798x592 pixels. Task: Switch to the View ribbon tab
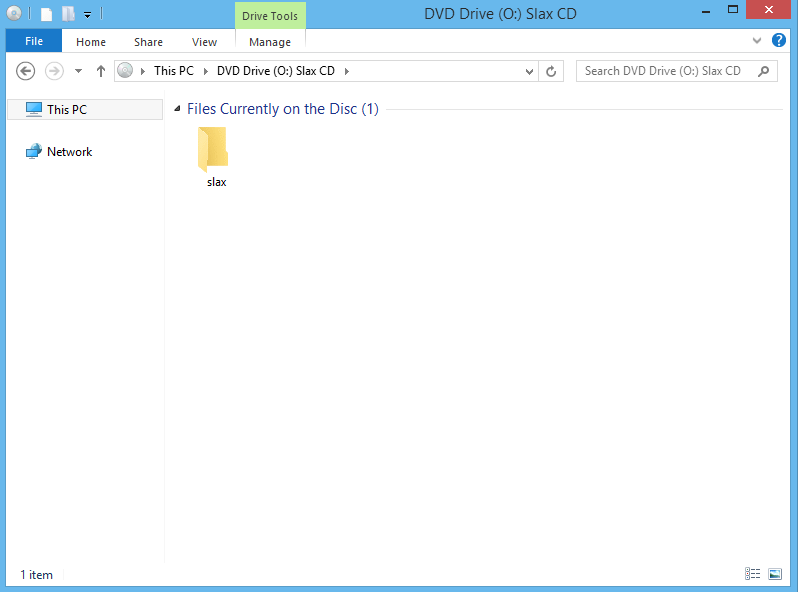tap(204, 42)
